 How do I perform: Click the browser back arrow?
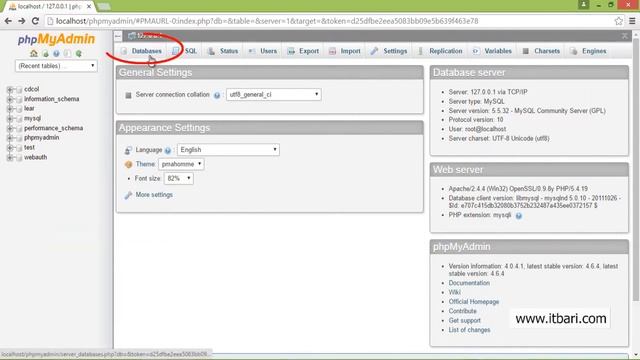8,21
